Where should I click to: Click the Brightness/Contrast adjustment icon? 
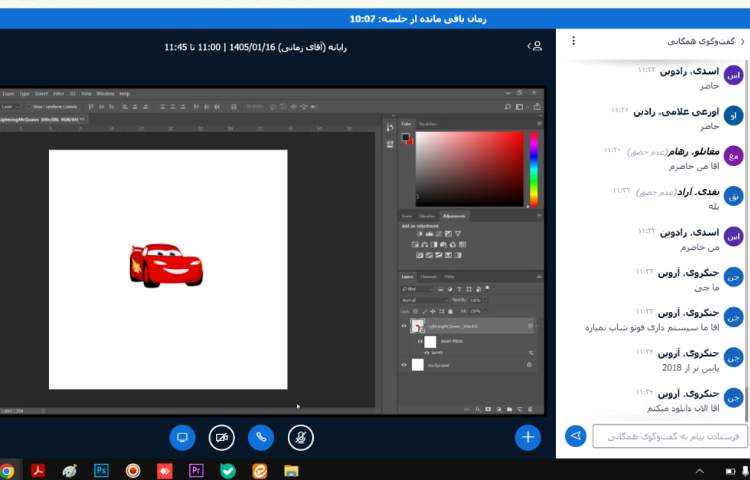[x=419, y=234]
